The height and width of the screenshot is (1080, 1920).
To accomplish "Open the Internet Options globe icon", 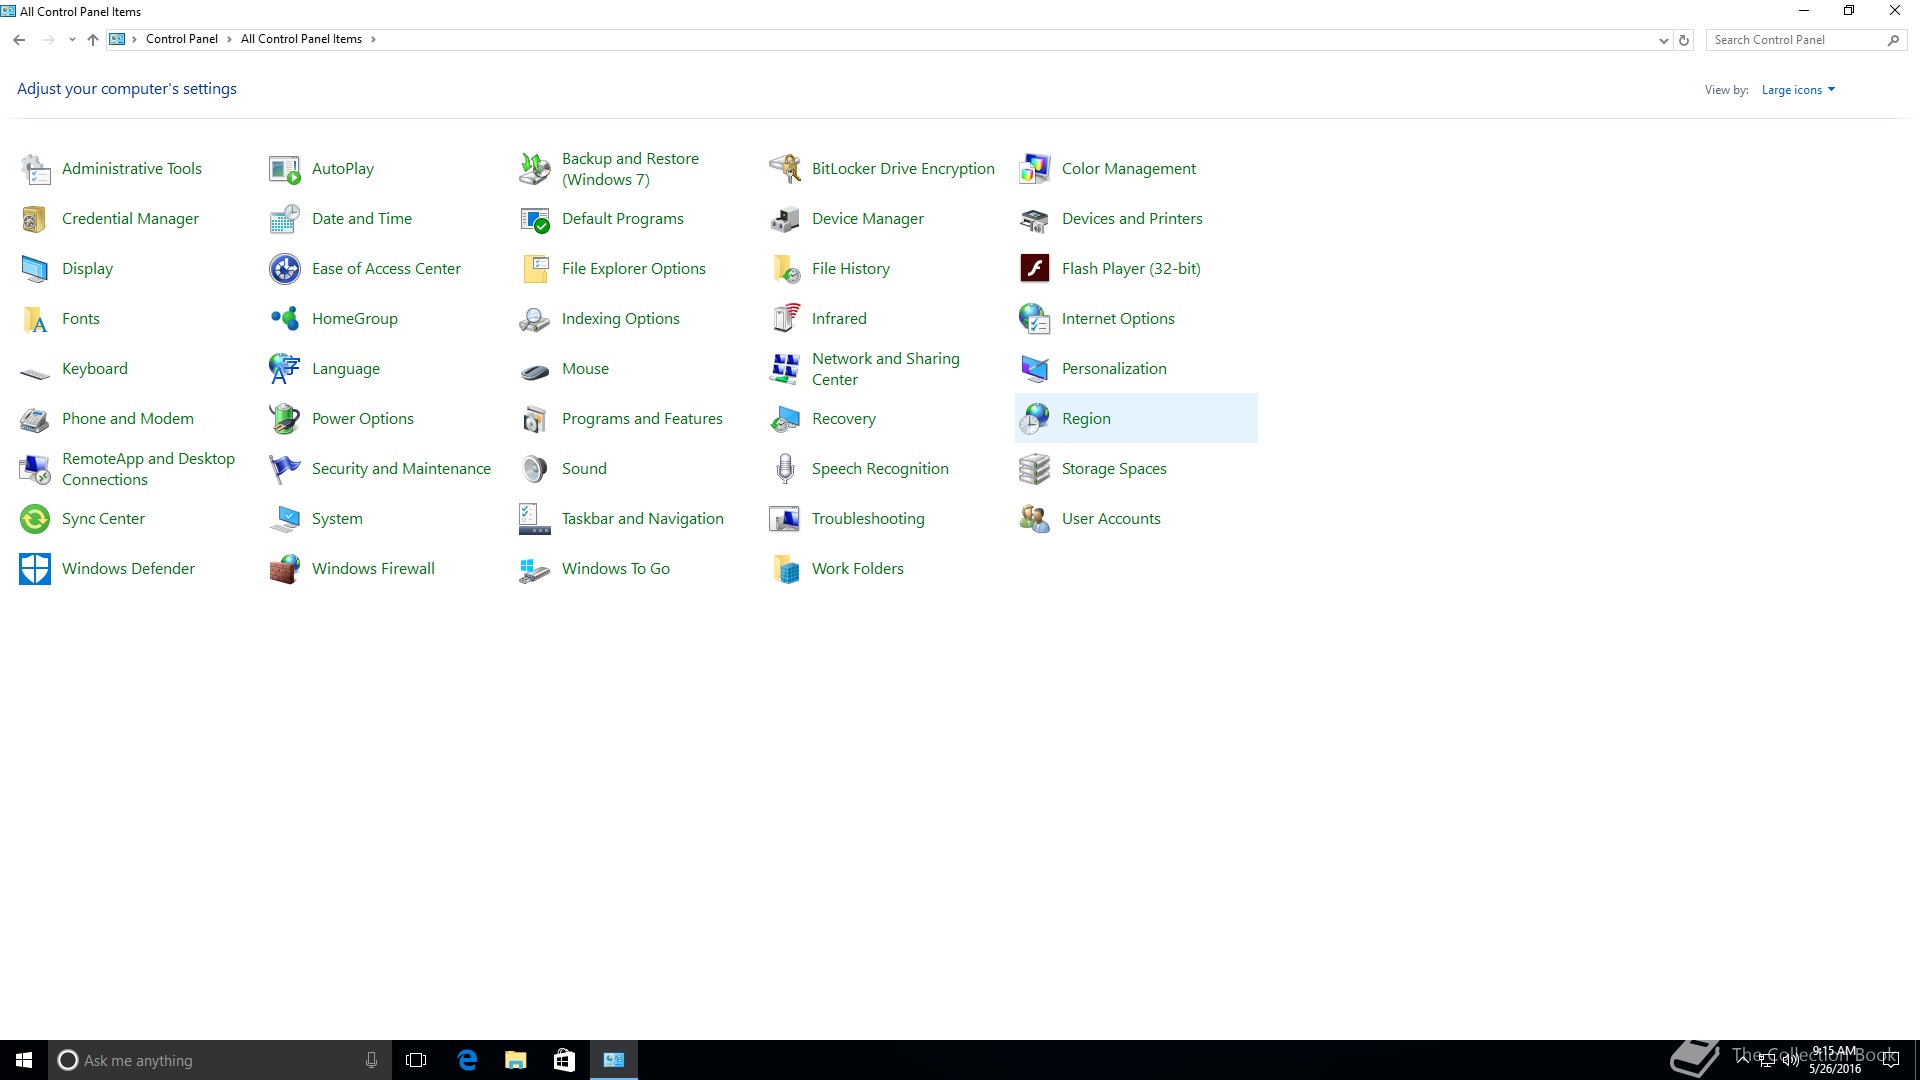I will pos(1035,319).
